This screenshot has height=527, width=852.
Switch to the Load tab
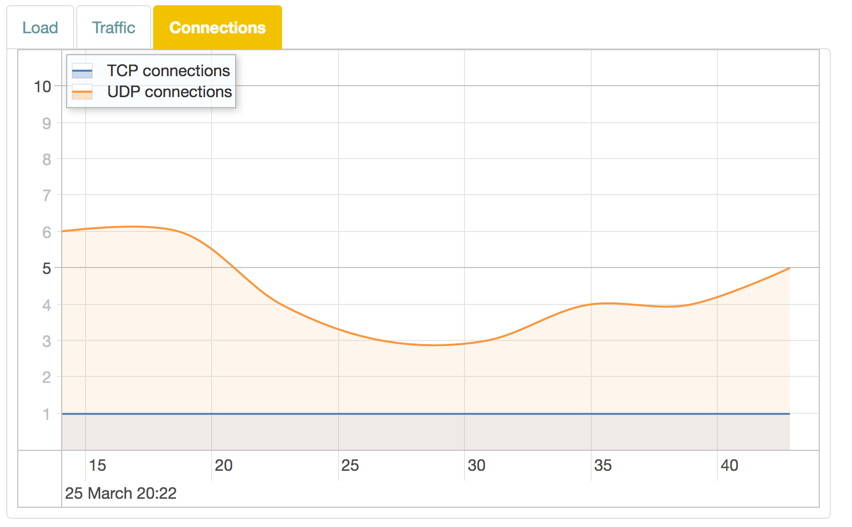point(40,28)
